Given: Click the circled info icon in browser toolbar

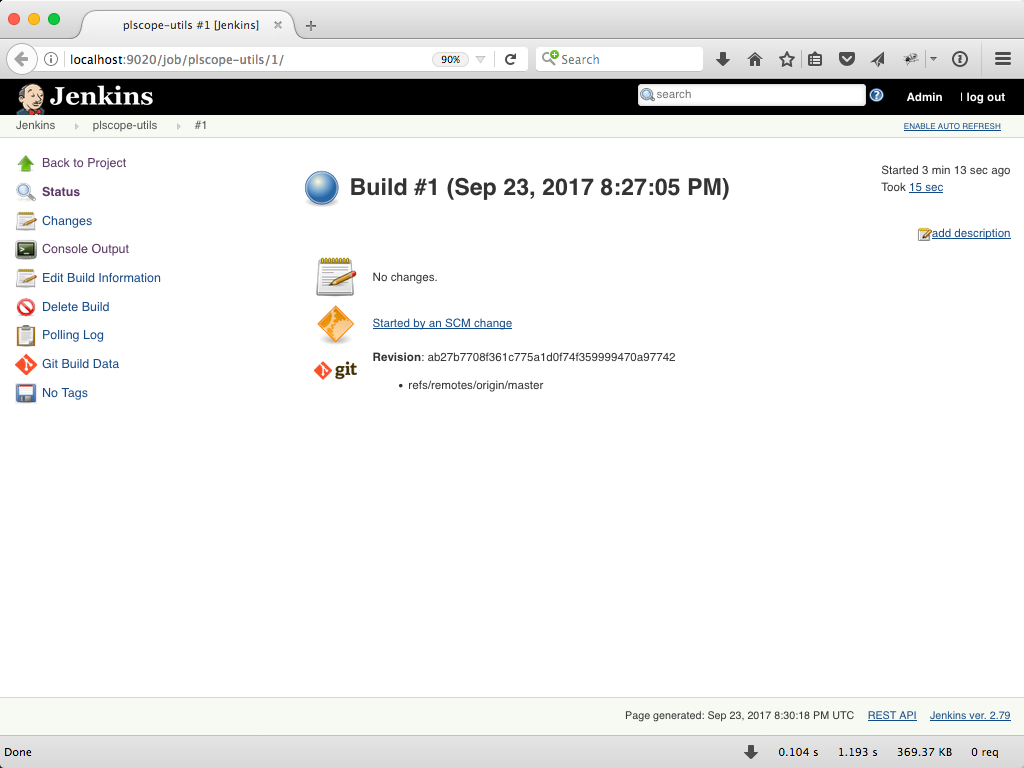Looking at the screenshot, I should tap(959, 59).
